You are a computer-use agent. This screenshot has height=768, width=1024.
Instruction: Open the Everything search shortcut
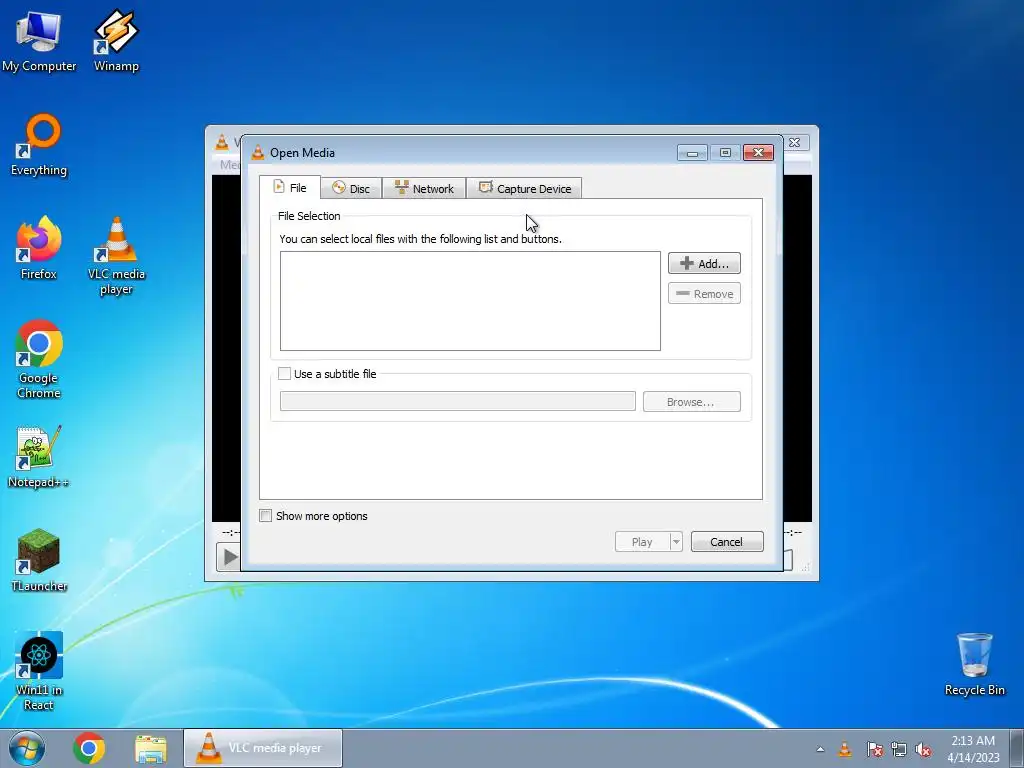(39, 145)
